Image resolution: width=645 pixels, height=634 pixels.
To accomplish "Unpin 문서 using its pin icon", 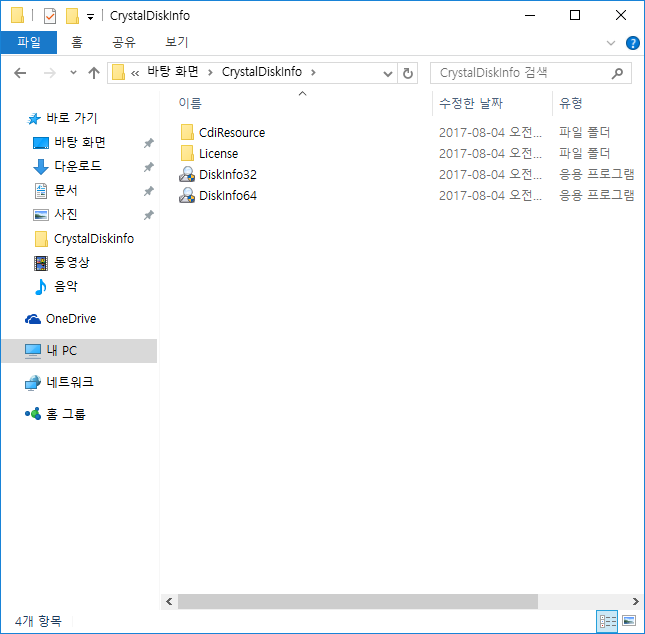I will [148, 191].
